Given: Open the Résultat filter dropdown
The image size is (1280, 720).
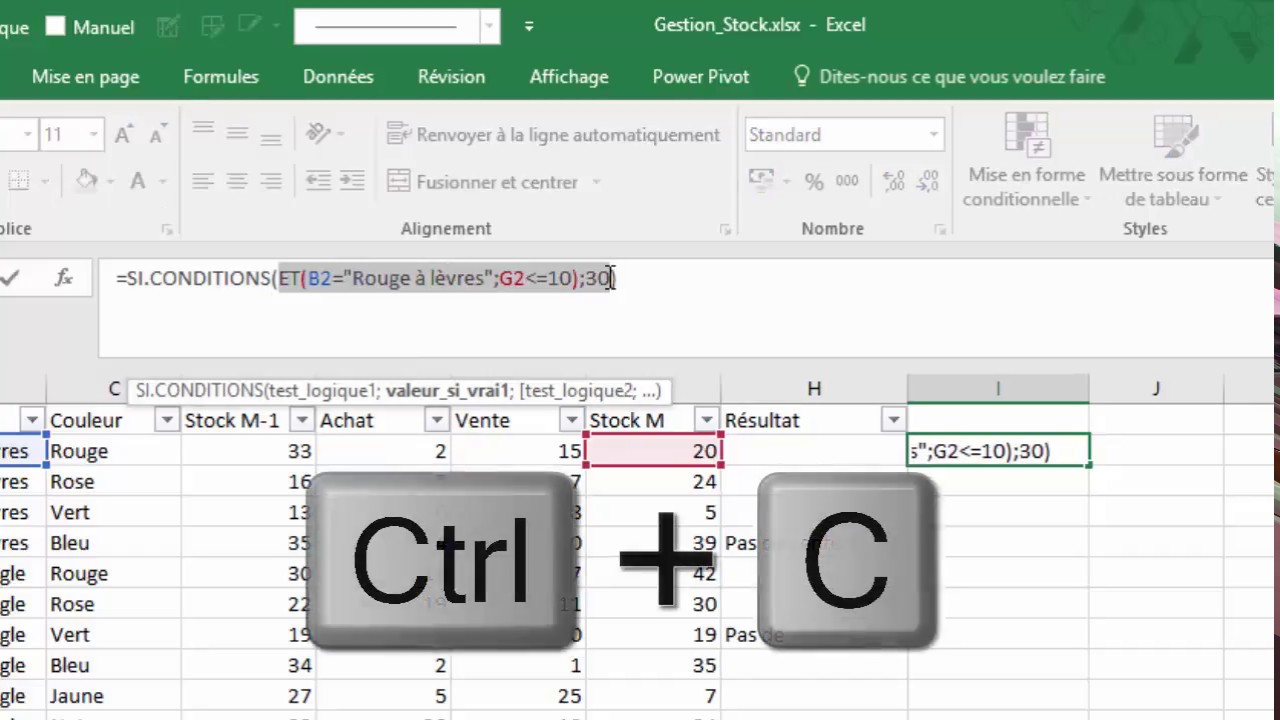Looking at the screenshot, I should [x=893, y=421].
